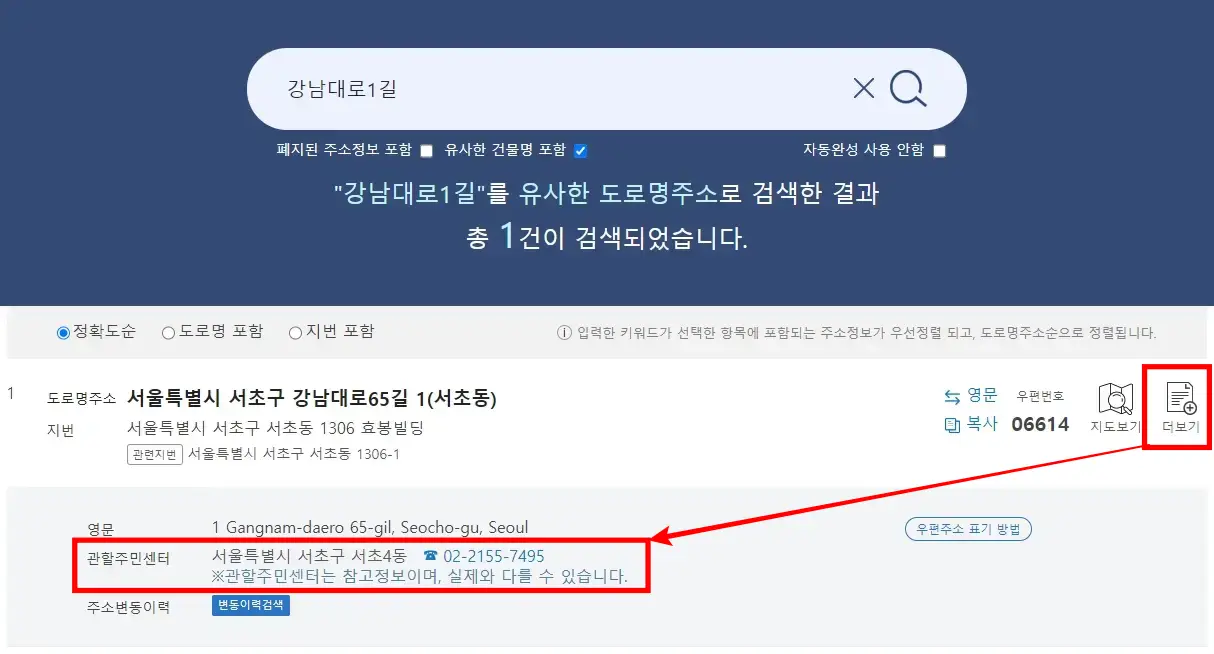Click the 더보기 document icon

click(1181, 408)
